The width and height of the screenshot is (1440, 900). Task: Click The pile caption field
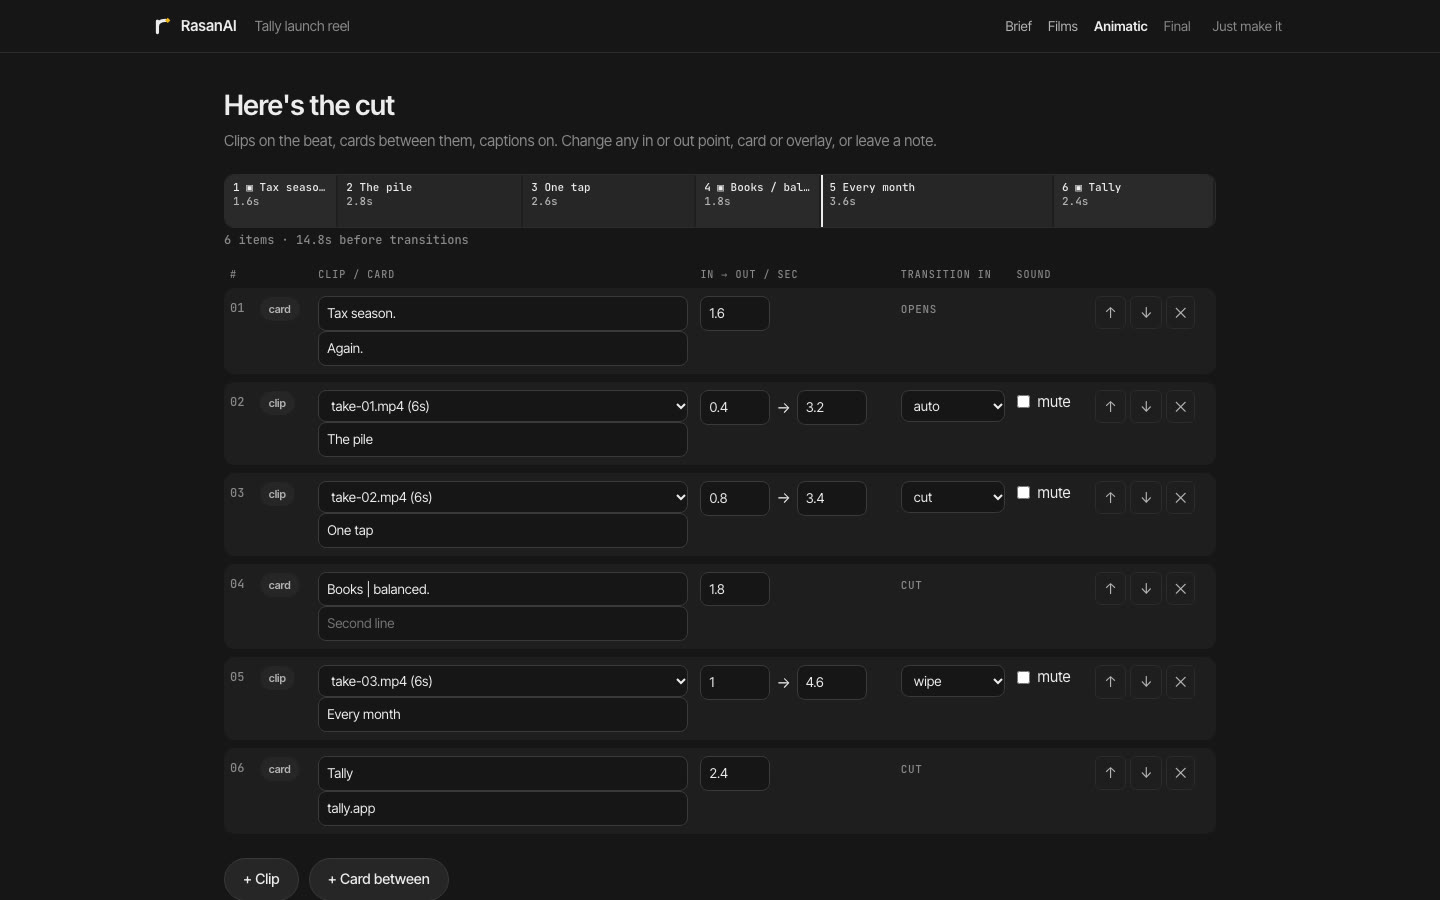[503, 439]
